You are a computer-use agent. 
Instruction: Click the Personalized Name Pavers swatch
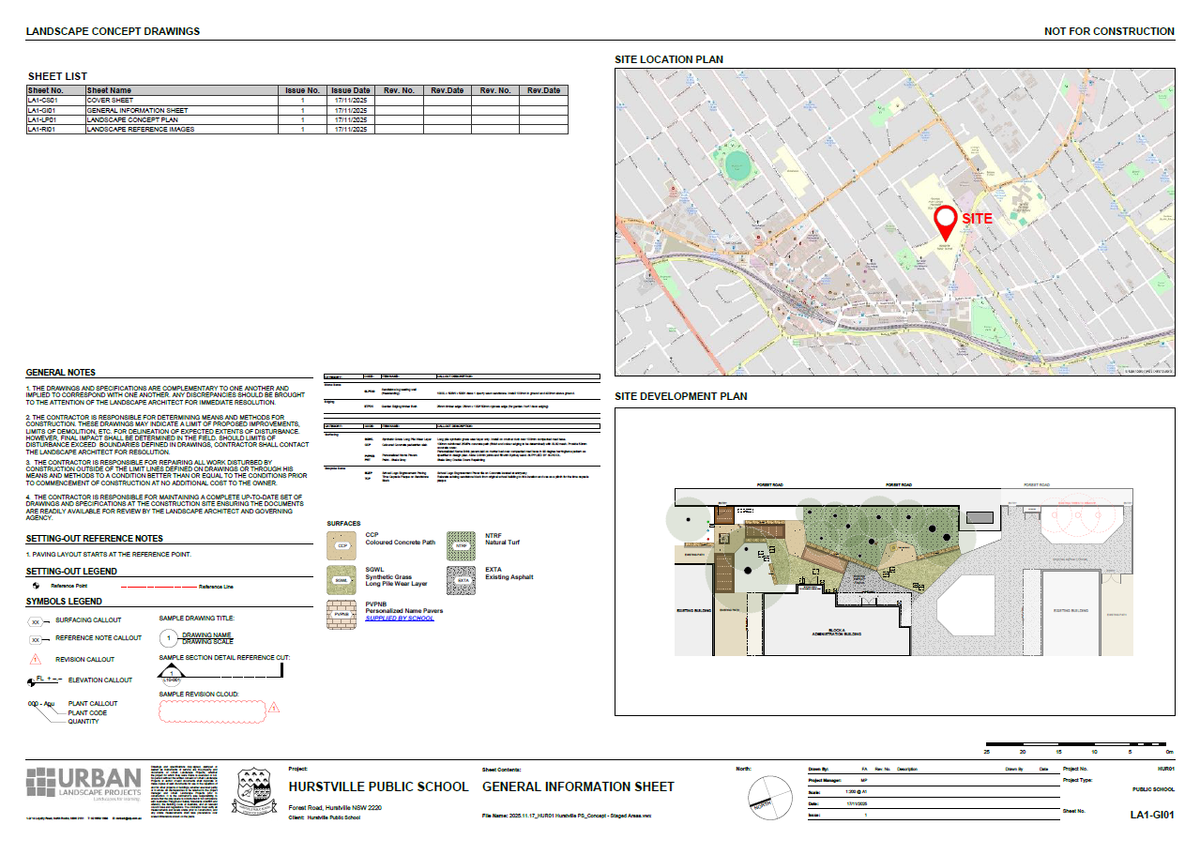[343, 613]
